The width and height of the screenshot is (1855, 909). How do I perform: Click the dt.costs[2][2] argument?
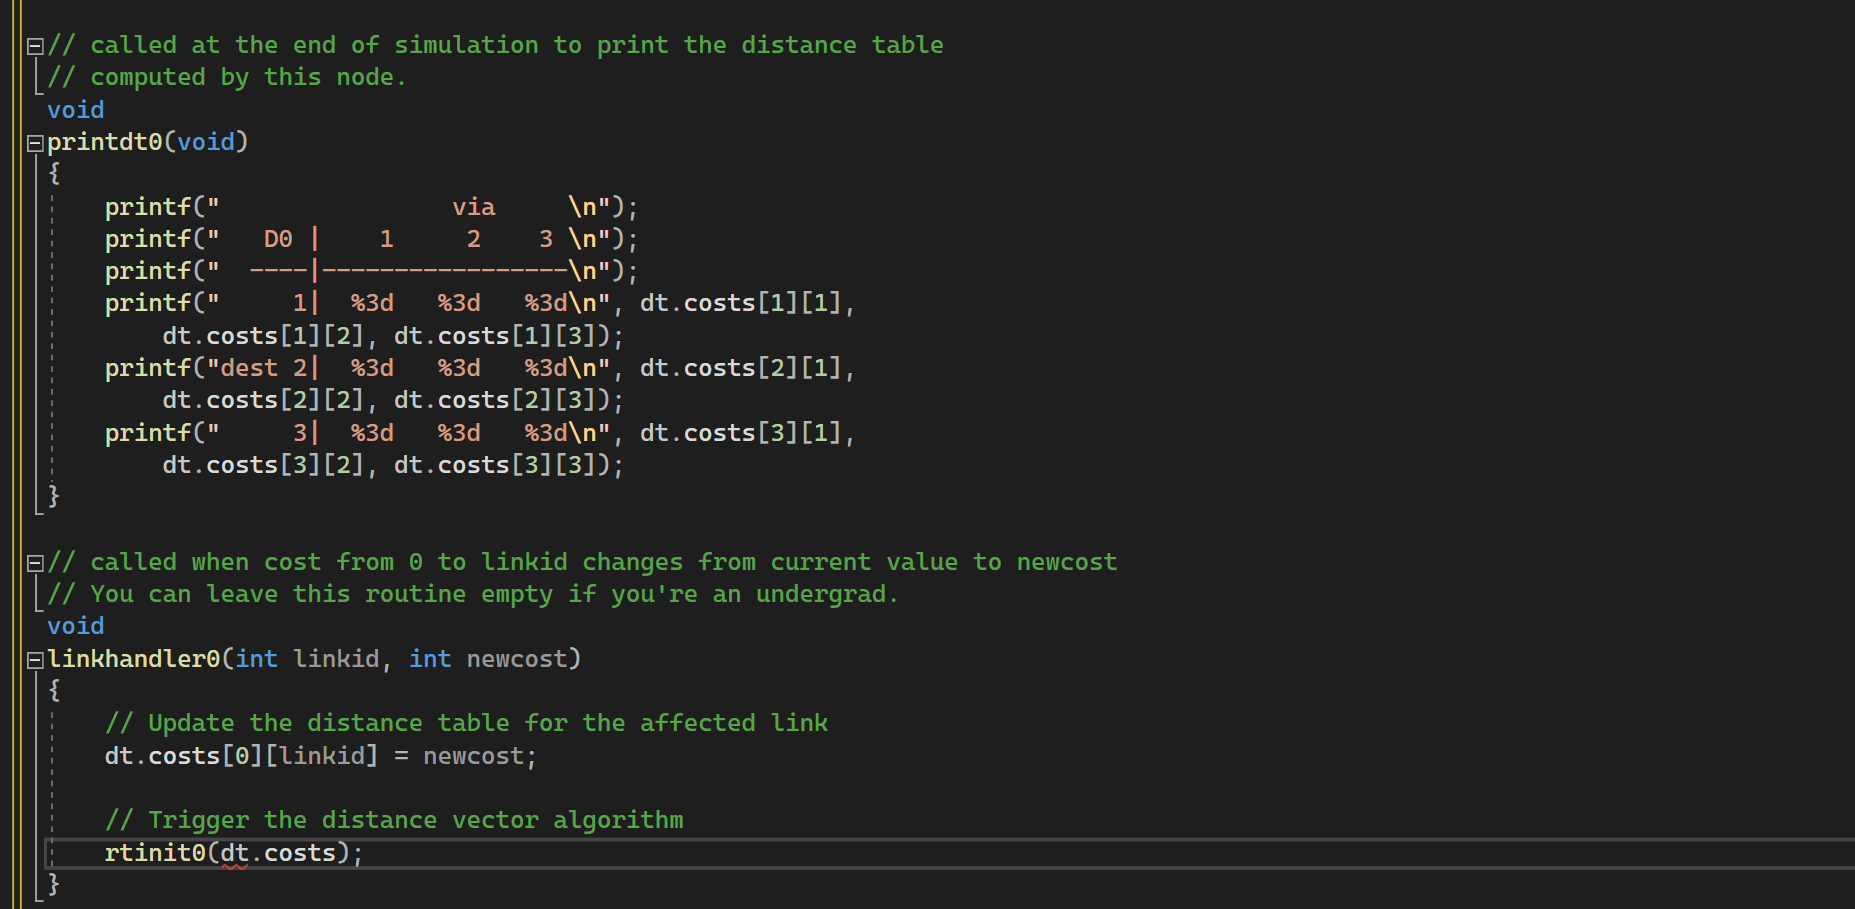[264, 400]
